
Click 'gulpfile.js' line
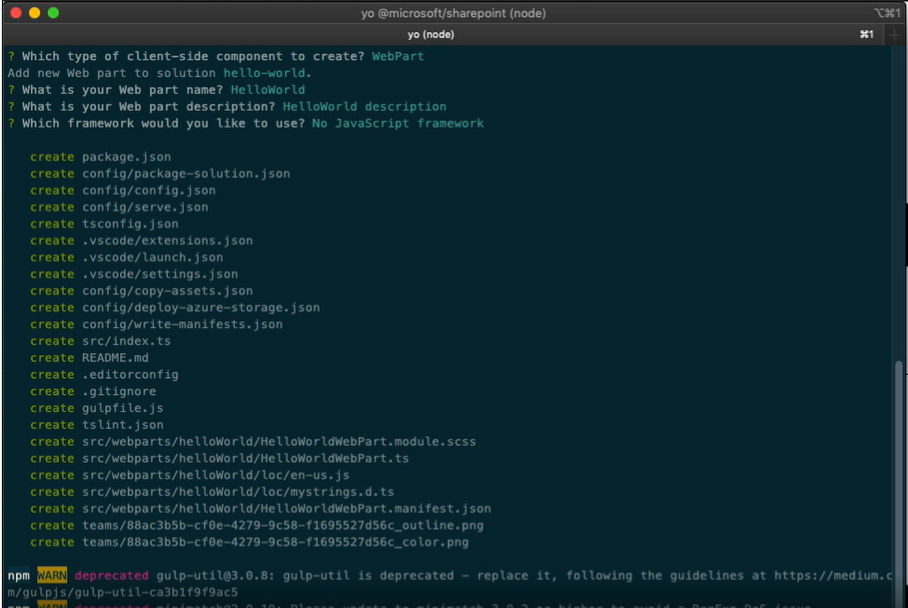(123, 409)
